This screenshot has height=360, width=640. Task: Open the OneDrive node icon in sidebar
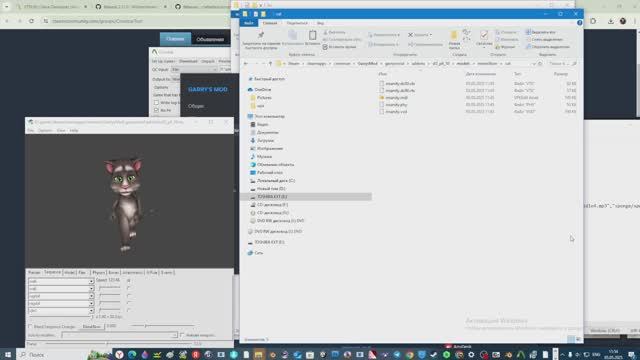250,90
